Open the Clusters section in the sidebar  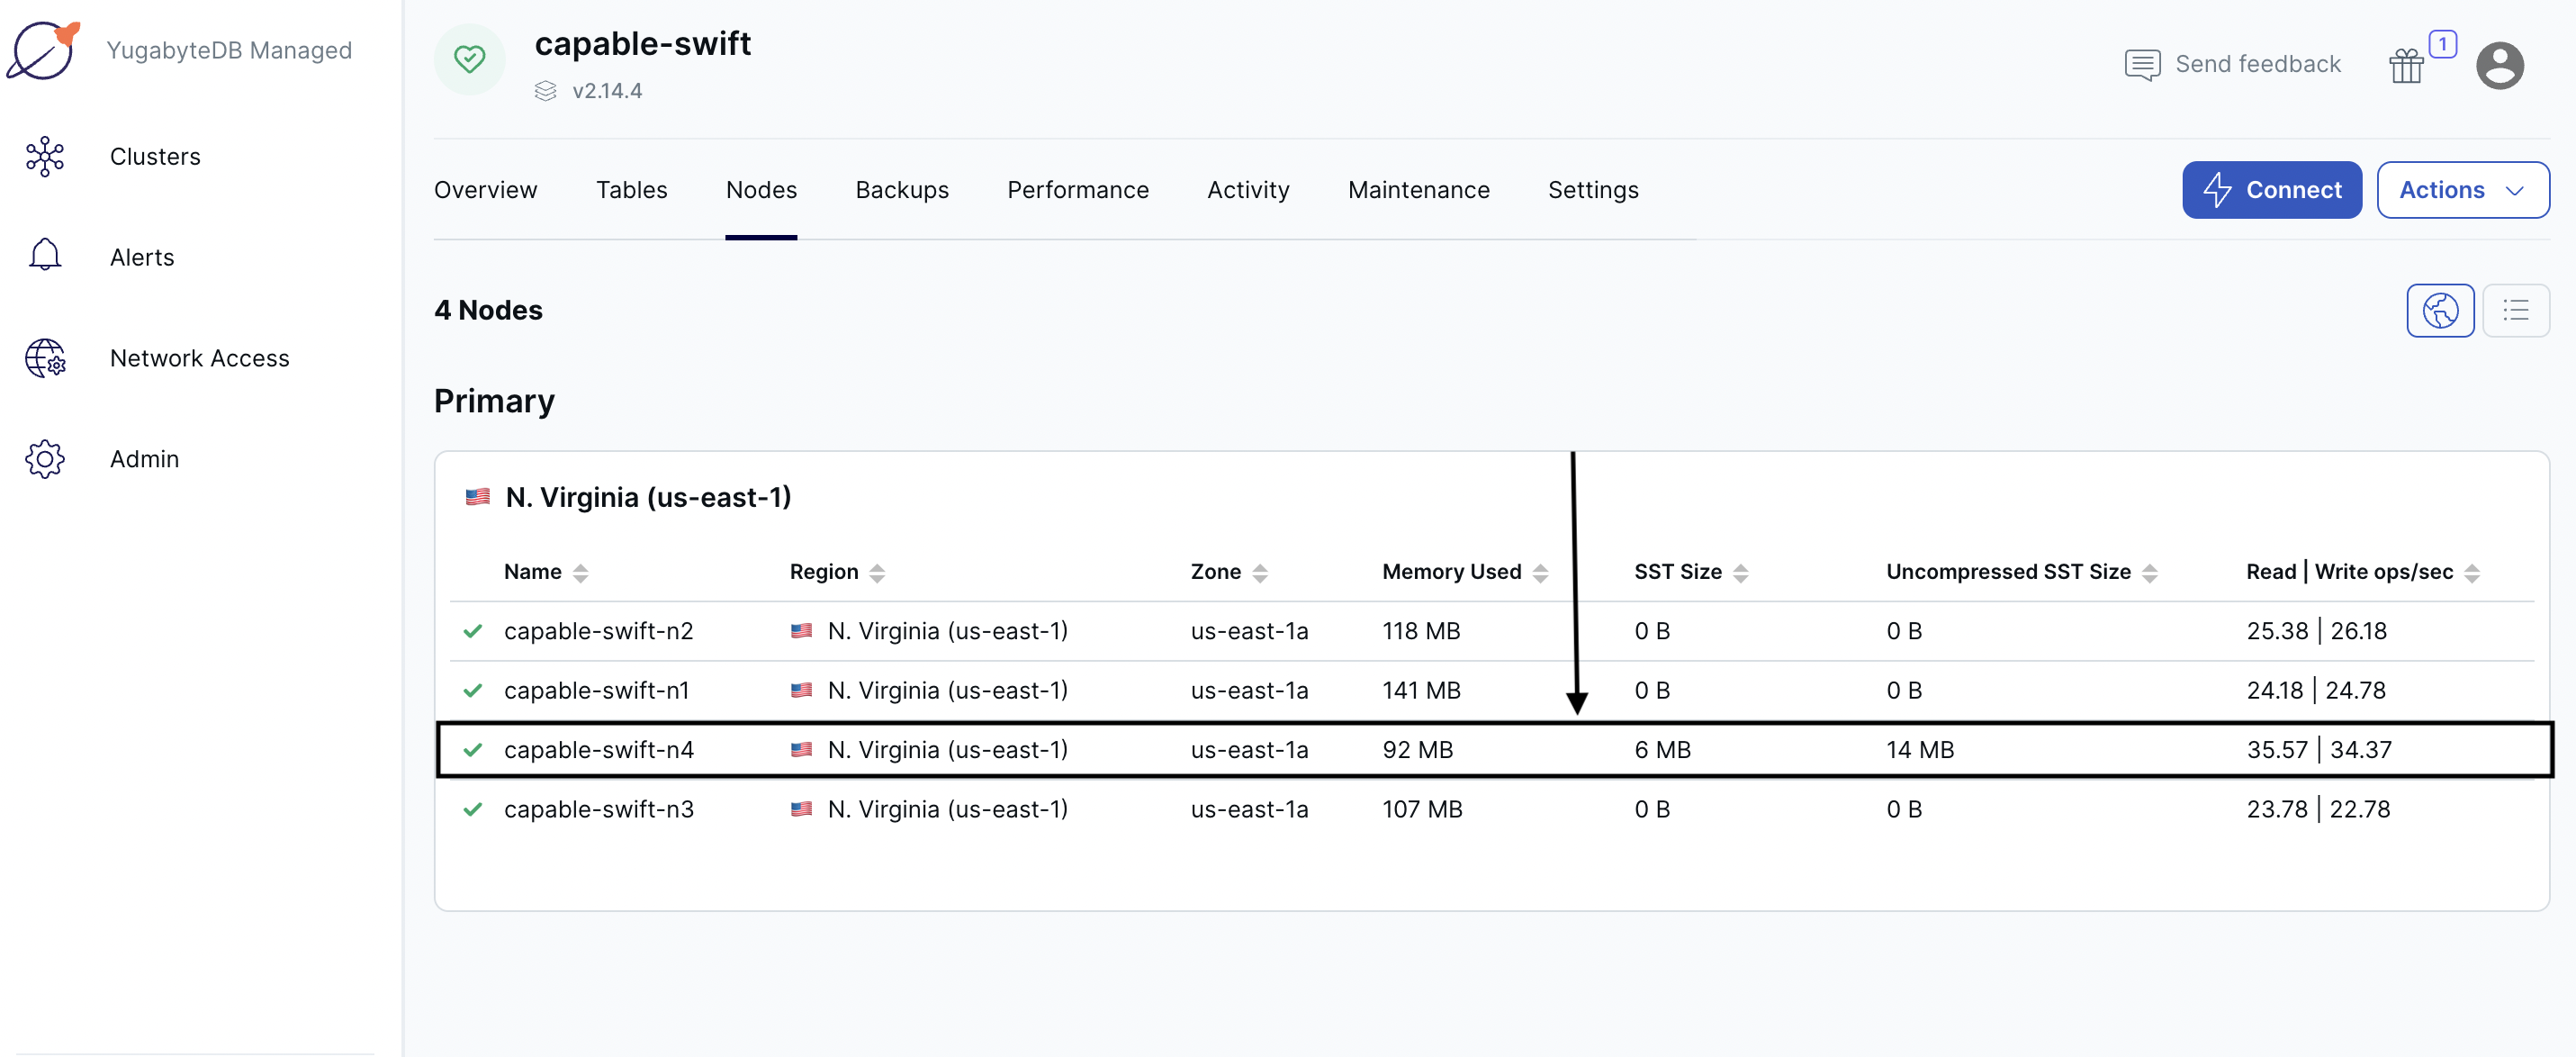click(154, 156)
